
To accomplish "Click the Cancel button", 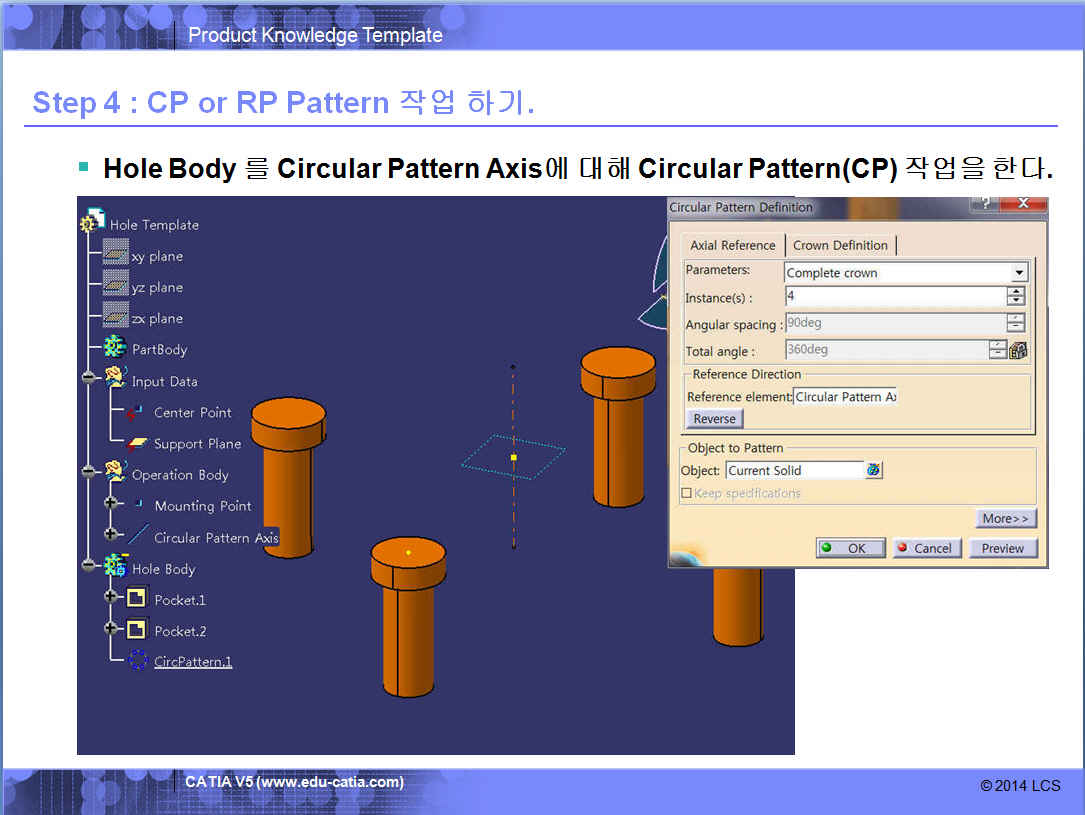I will pyautogui.click(x=926, y=548).
